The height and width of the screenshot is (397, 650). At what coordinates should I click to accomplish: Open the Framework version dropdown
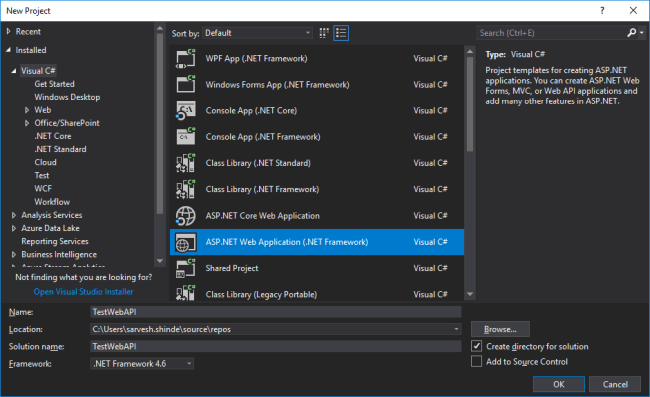142,363
